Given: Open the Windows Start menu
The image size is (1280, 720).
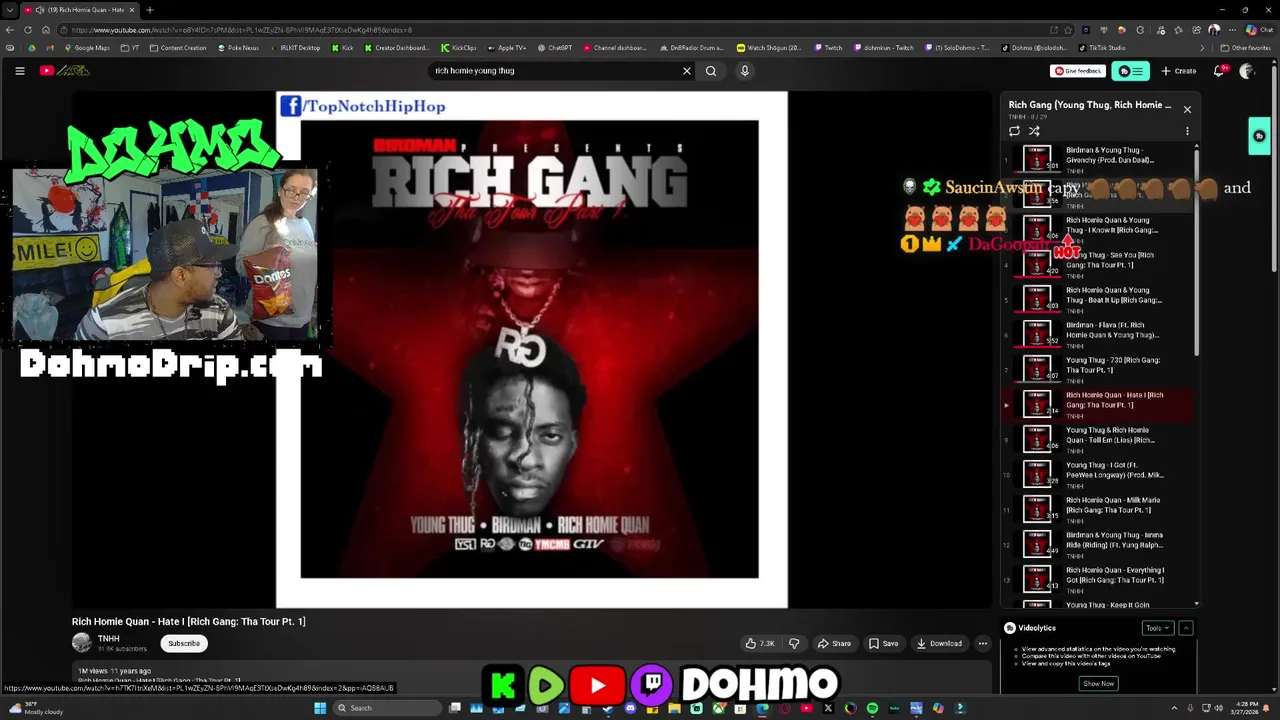Looking at the screenshot, I should pos(320,708).
